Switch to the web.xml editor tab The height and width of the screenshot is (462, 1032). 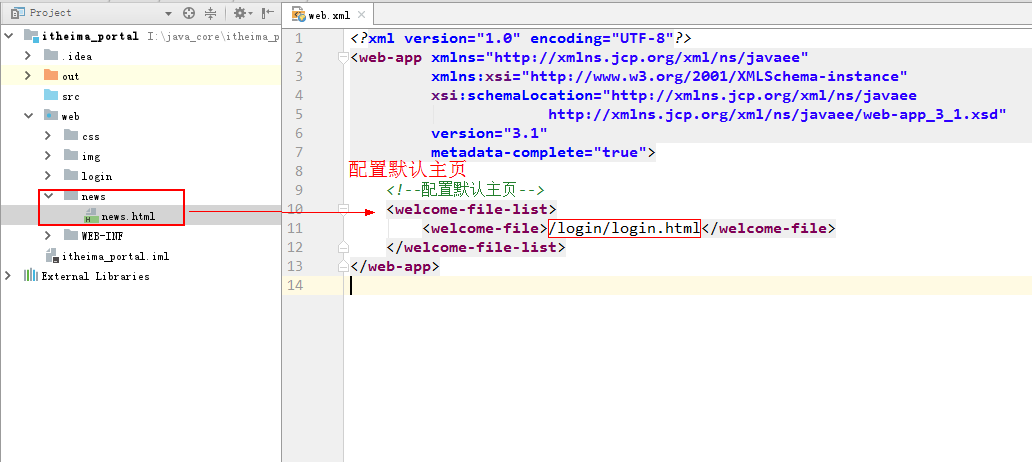pyautogui.click(x=328, y=15)
